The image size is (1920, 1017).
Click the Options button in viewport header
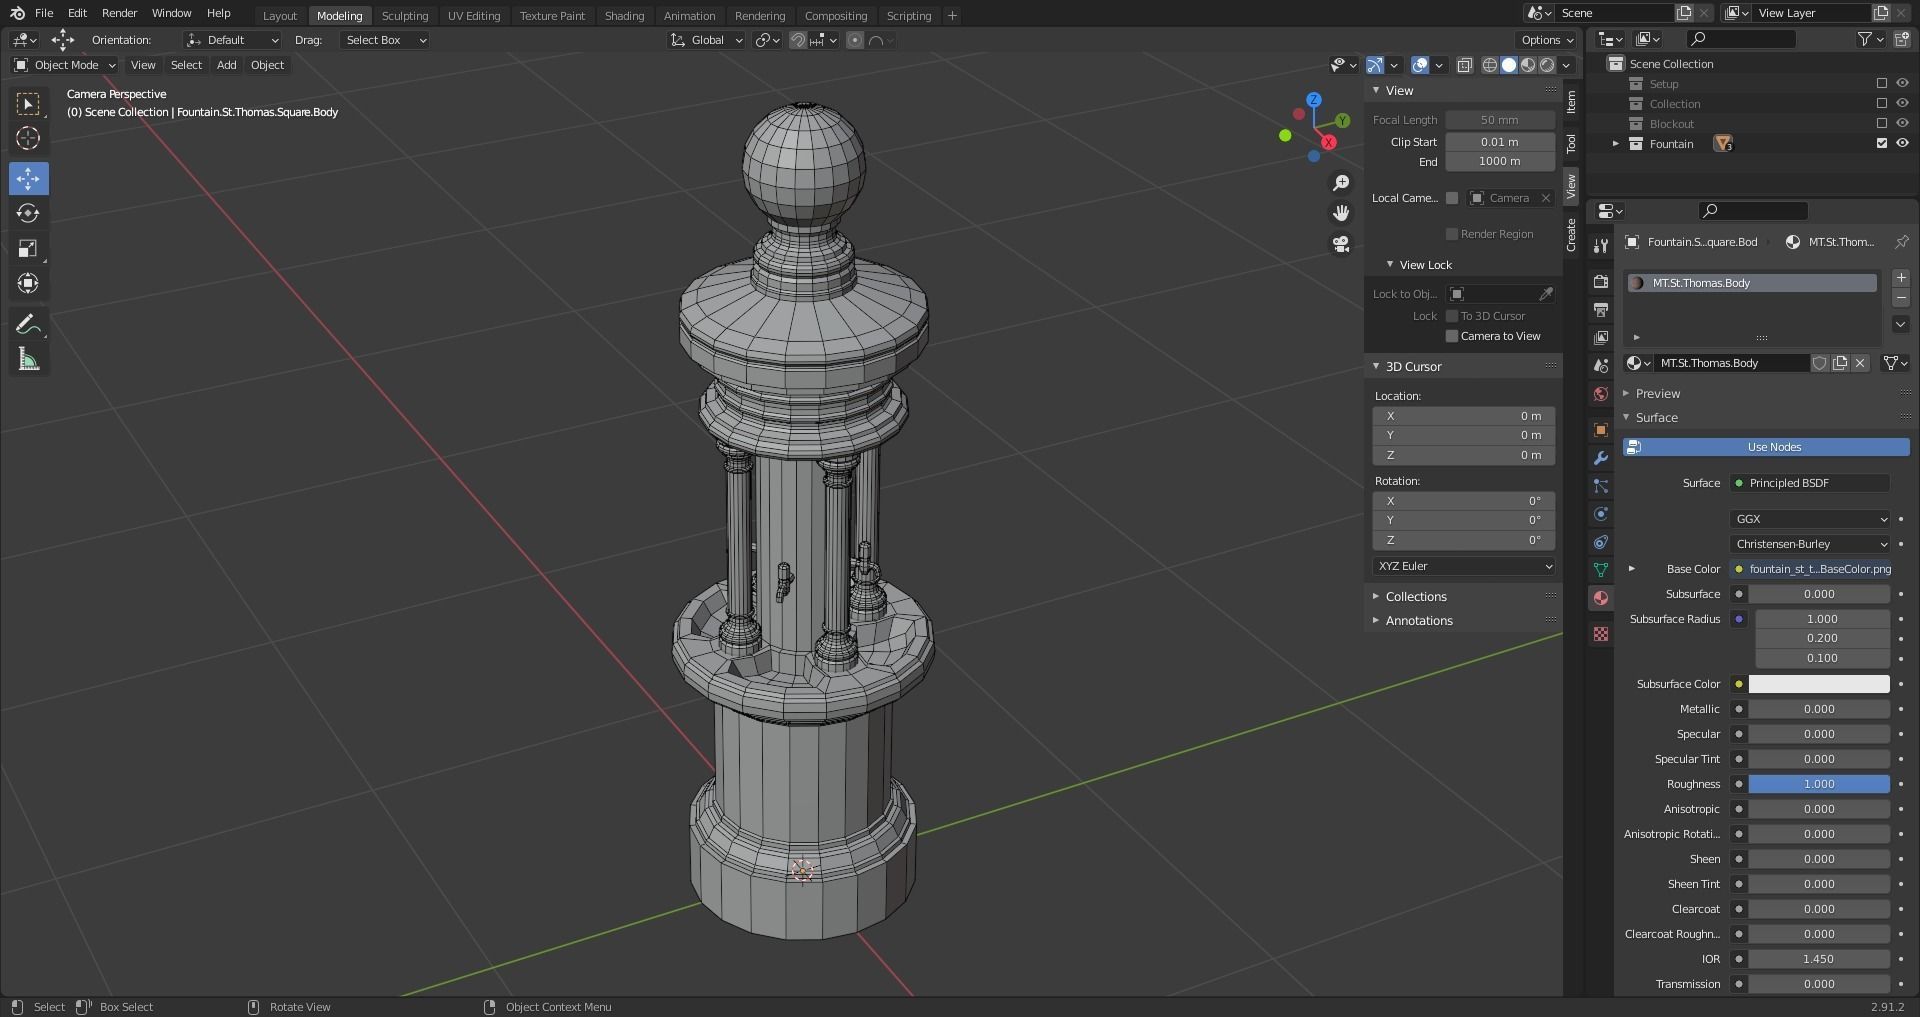[x=1546, y=40]
